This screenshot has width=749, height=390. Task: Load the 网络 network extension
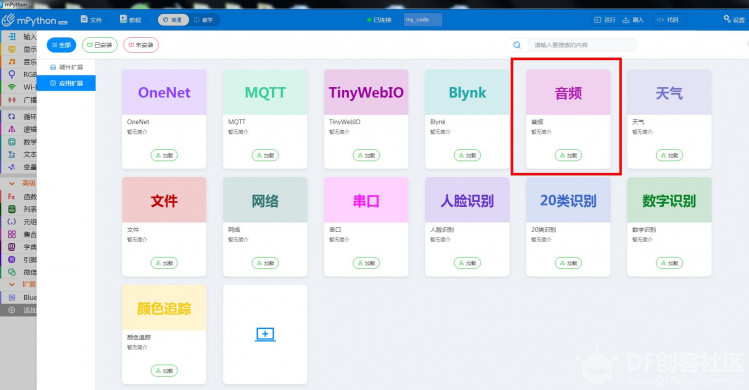click(265, 263)
